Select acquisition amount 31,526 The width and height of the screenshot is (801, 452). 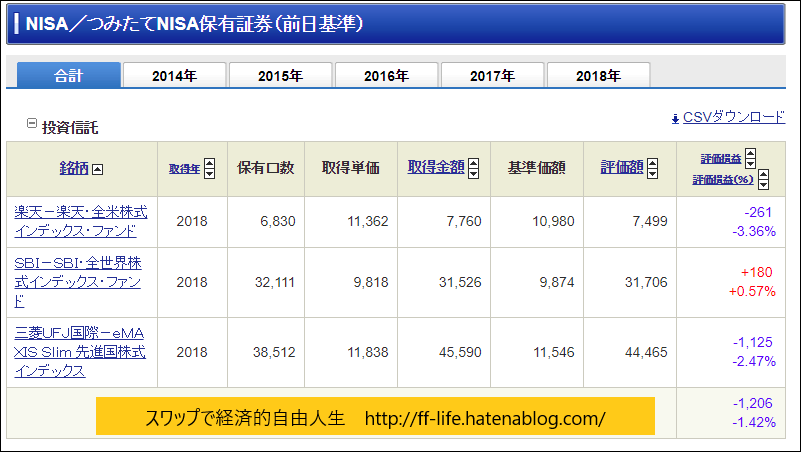click(x=460, y=282)
